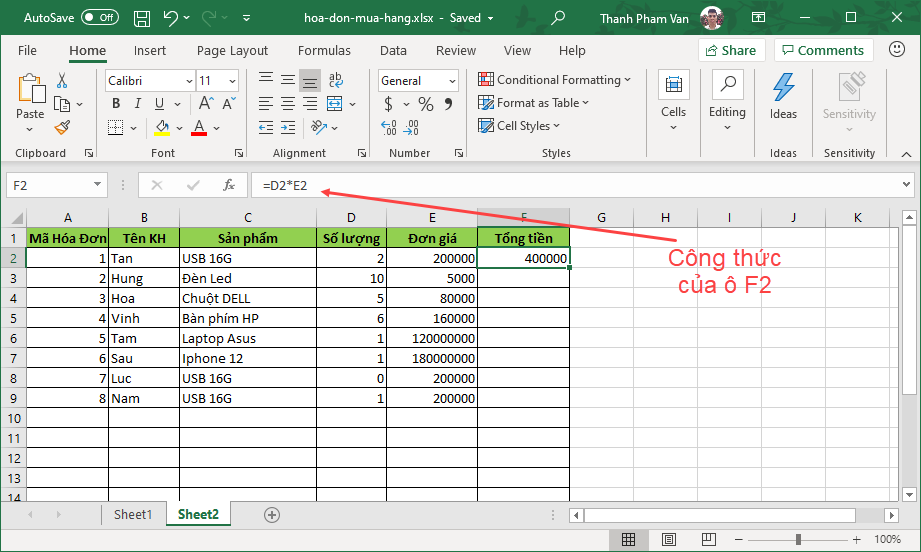Click Increase Decimal icon
The image size is (921, 552).
point(389,127)
